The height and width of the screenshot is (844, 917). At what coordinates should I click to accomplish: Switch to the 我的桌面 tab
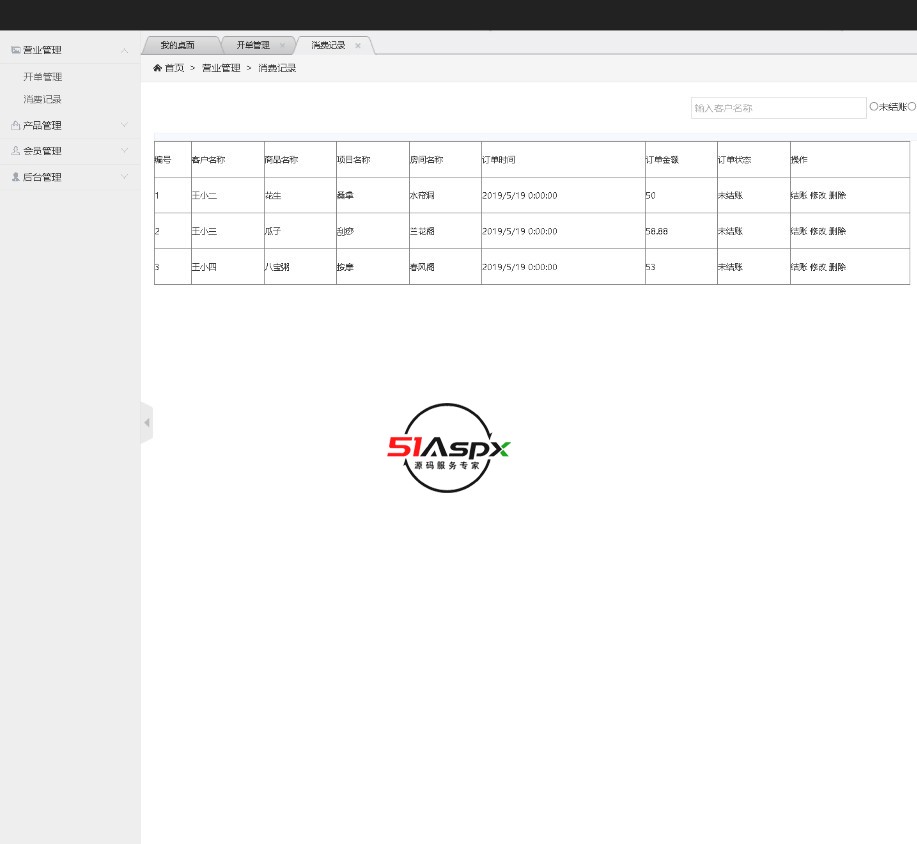click(178, 45)
